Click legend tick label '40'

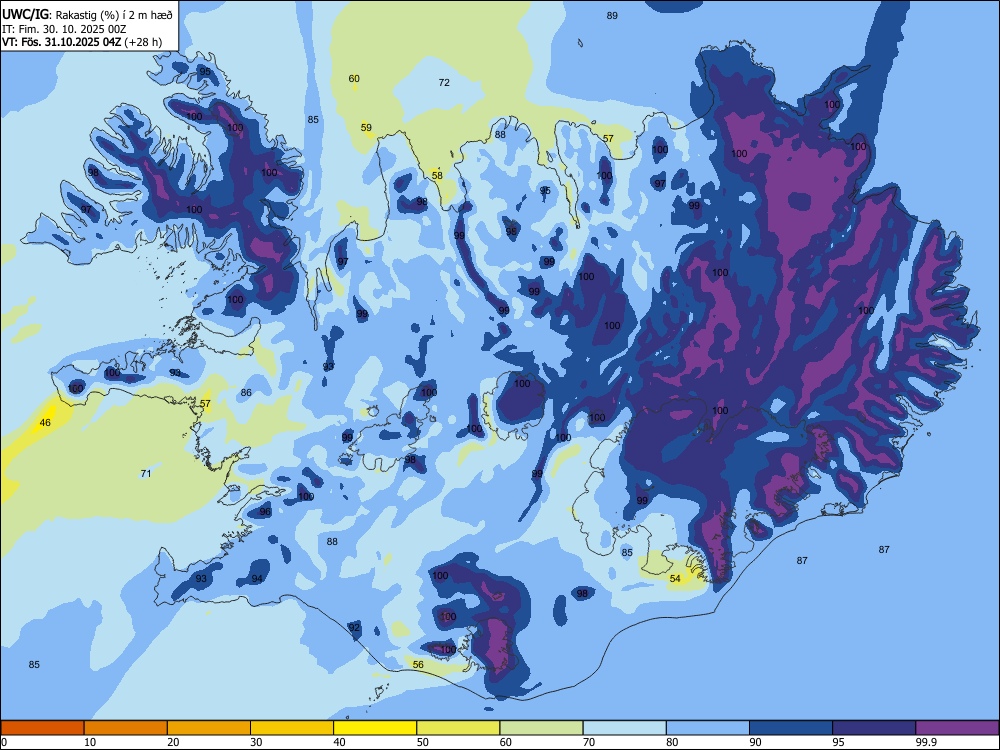(x=340, y=742)
